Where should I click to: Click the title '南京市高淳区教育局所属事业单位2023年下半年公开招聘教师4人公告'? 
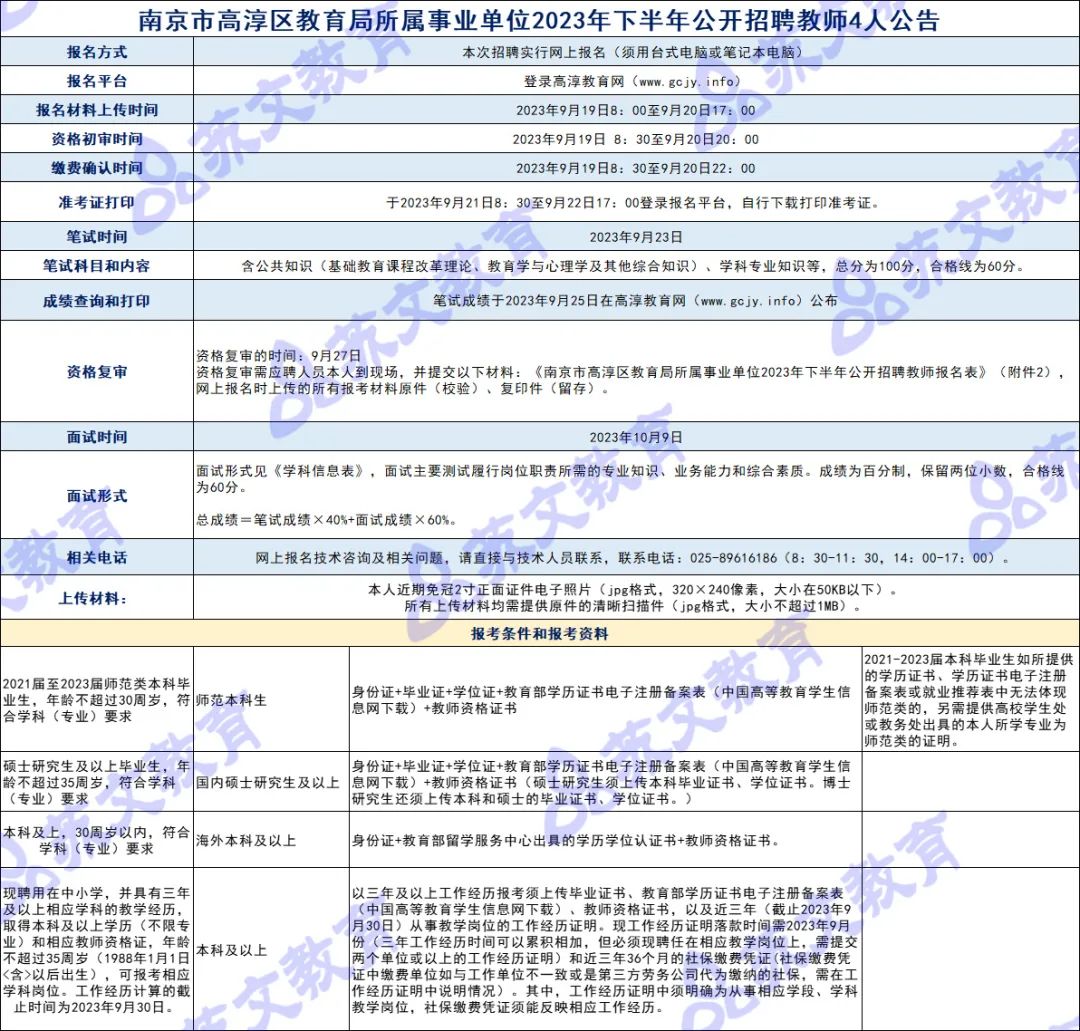coord(539,19)
